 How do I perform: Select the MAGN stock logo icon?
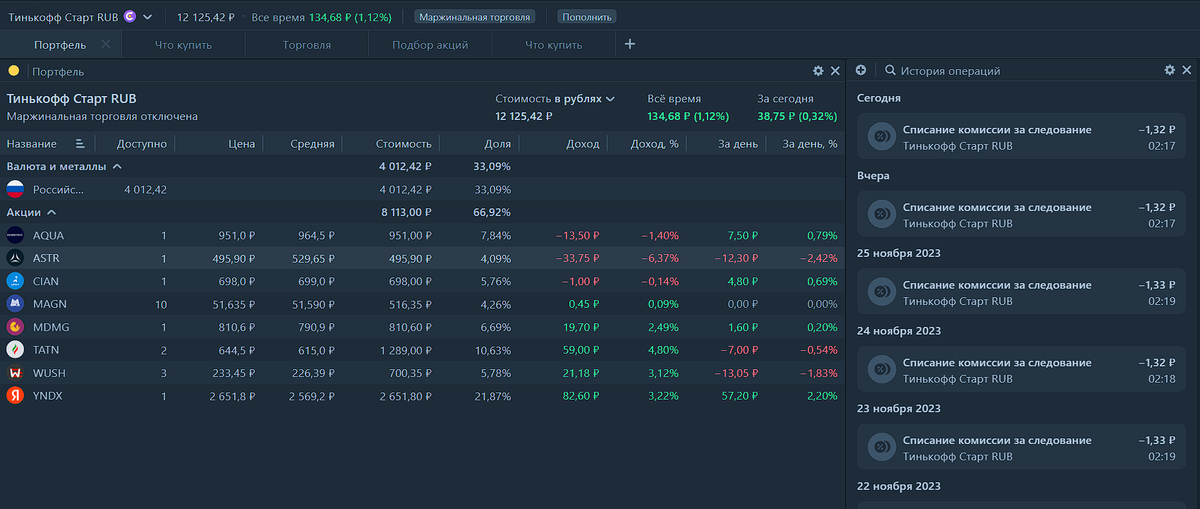[x=15, y=304]
